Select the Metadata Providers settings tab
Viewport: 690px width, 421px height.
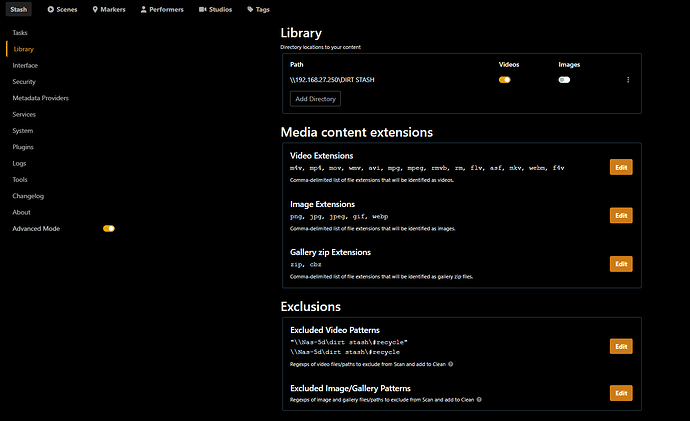[40, 98]
